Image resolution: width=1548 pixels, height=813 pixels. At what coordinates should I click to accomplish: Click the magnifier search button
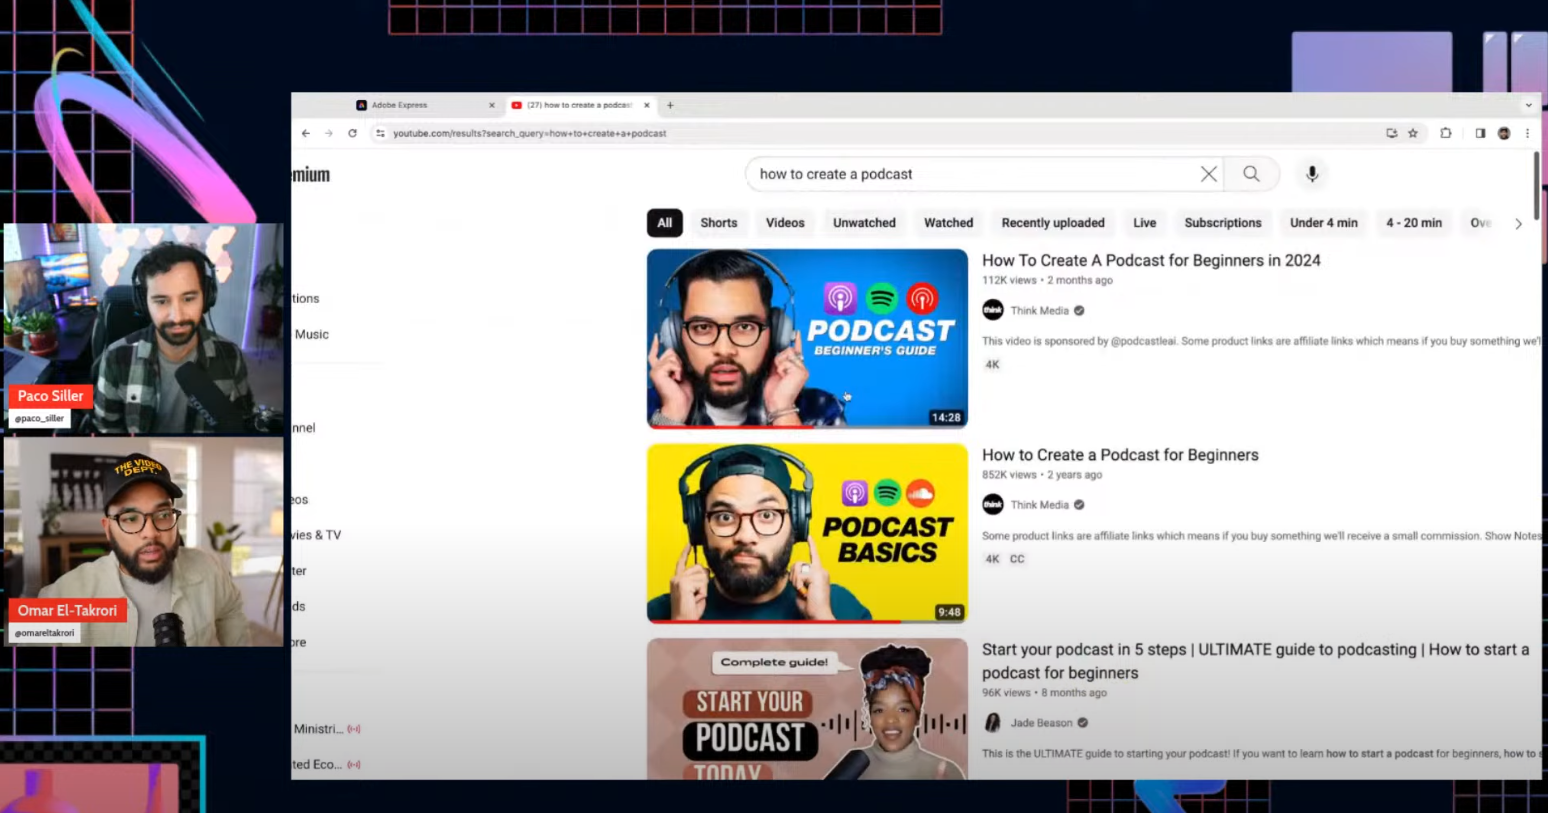(1251, 174)
